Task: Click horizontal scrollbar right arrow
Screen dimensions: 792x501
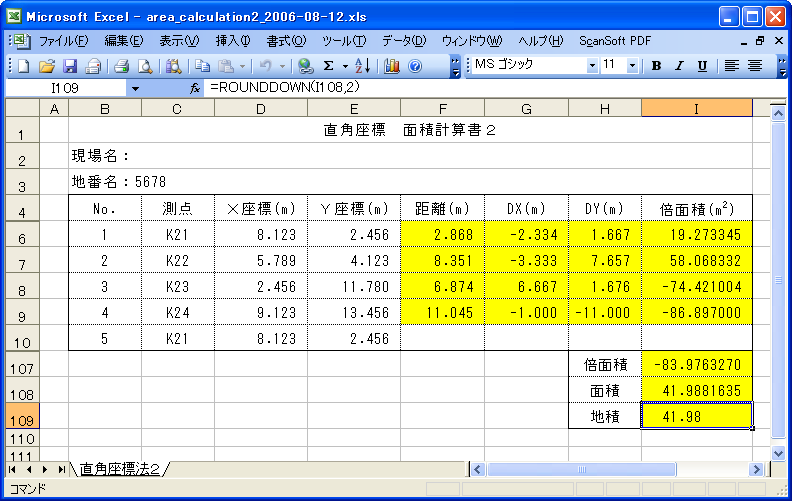Action: point(756,470)
